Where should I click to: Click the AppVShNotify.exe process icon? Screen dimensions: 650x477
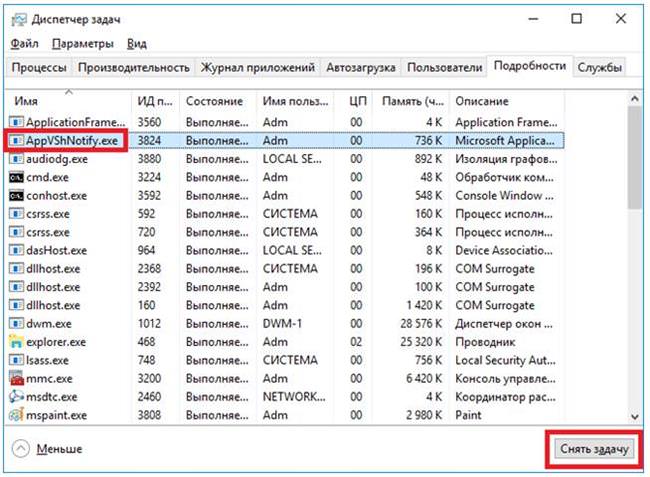click(16, 140)
